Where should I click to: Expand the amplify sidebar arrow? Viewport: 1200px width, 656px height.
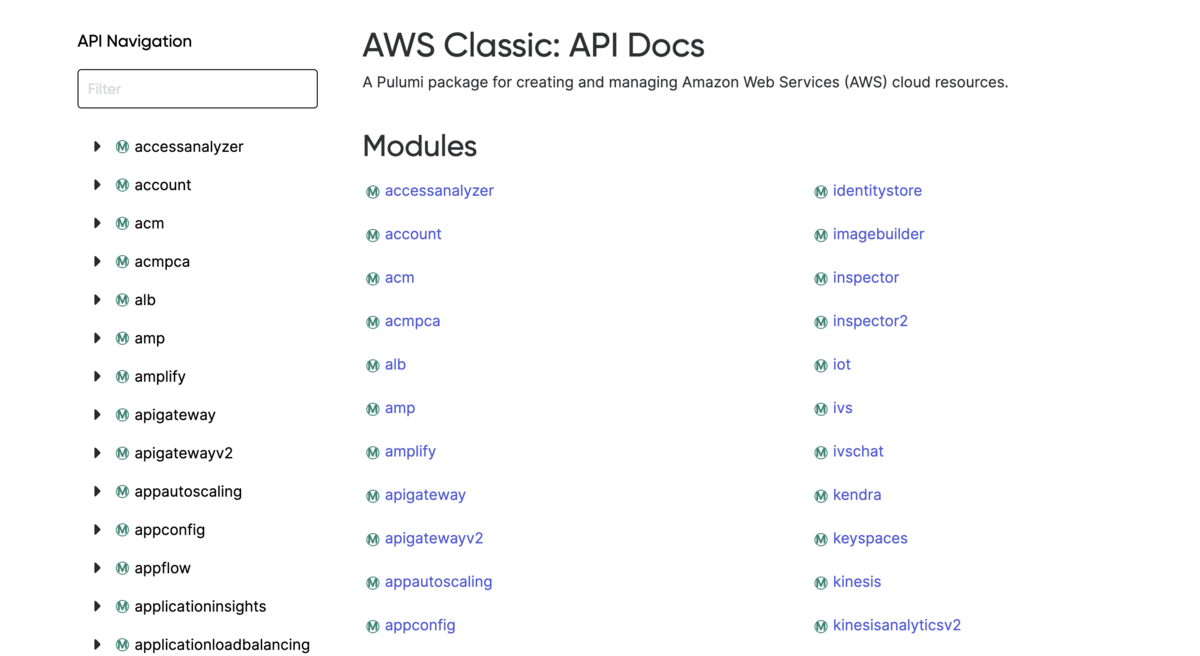point(97,377)
